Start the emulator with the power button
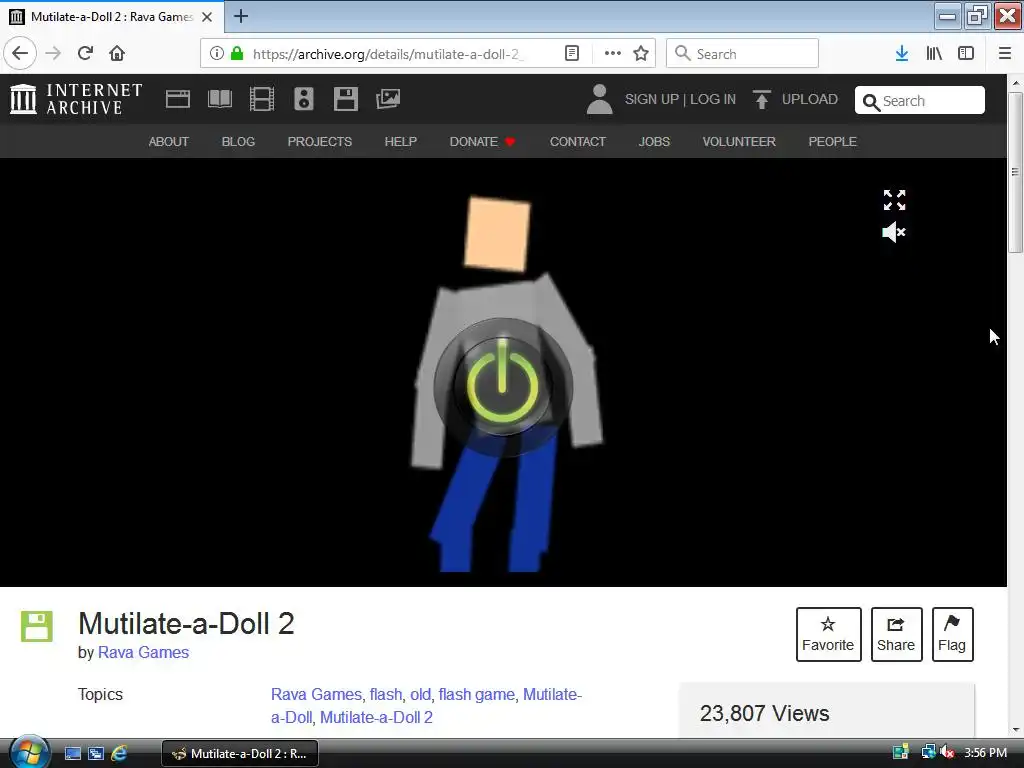1024x768 pixels. (503, 387)
